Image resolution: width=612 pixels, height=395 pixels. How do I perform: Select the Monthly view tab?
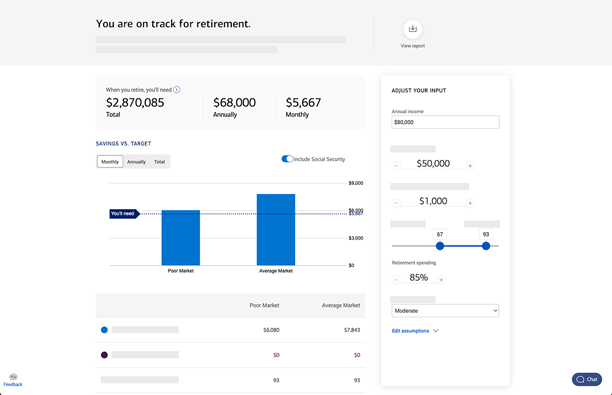(x=110, y=162)
